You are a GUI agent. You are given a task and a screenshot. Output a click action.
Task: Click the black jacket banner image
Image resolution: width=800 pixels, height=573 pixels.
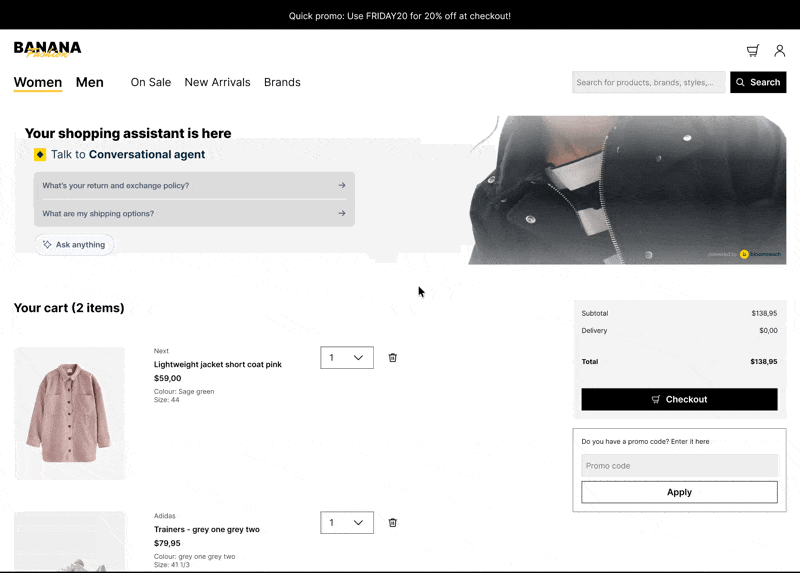(x=628, y=190)
